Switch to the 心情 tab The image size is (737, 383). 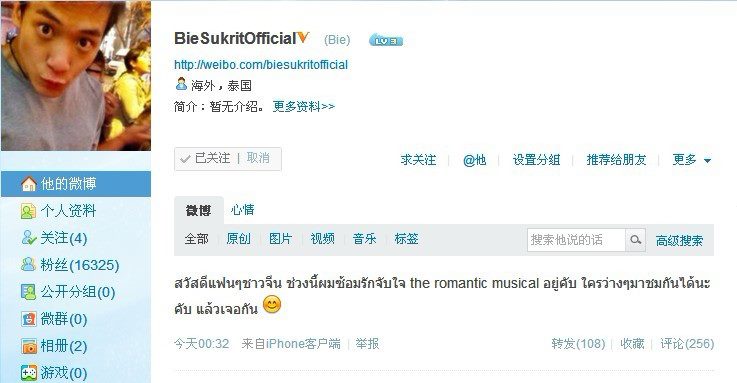[x=243, y=210]
